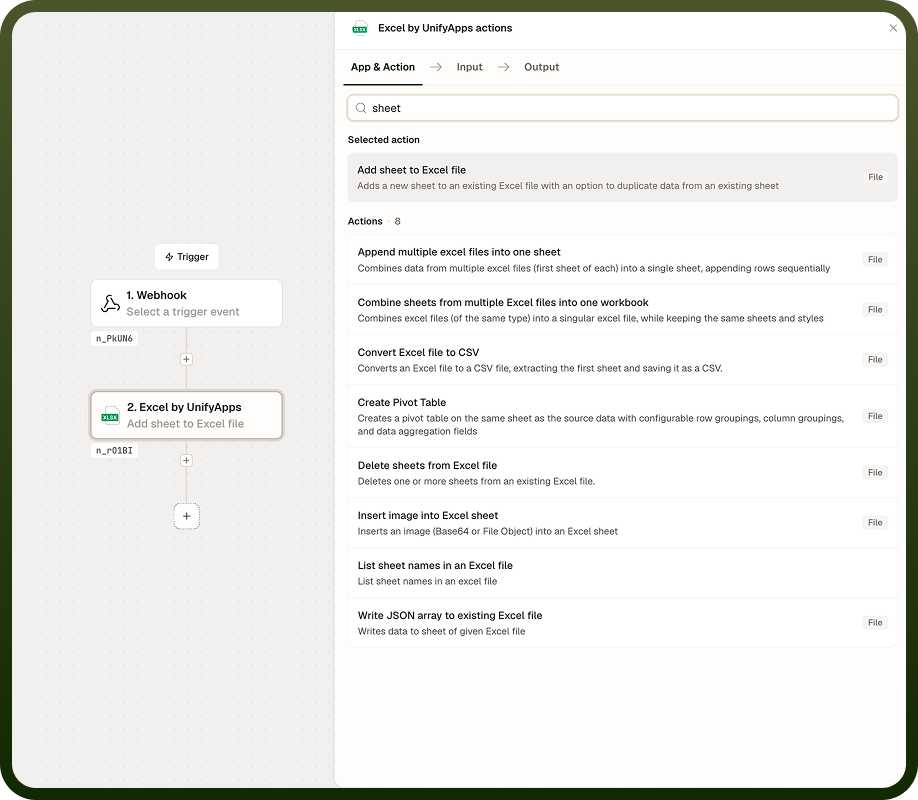Choose 'Insert image into Excel sheet' action
918x800 pixels.
[x=622, y=523]
